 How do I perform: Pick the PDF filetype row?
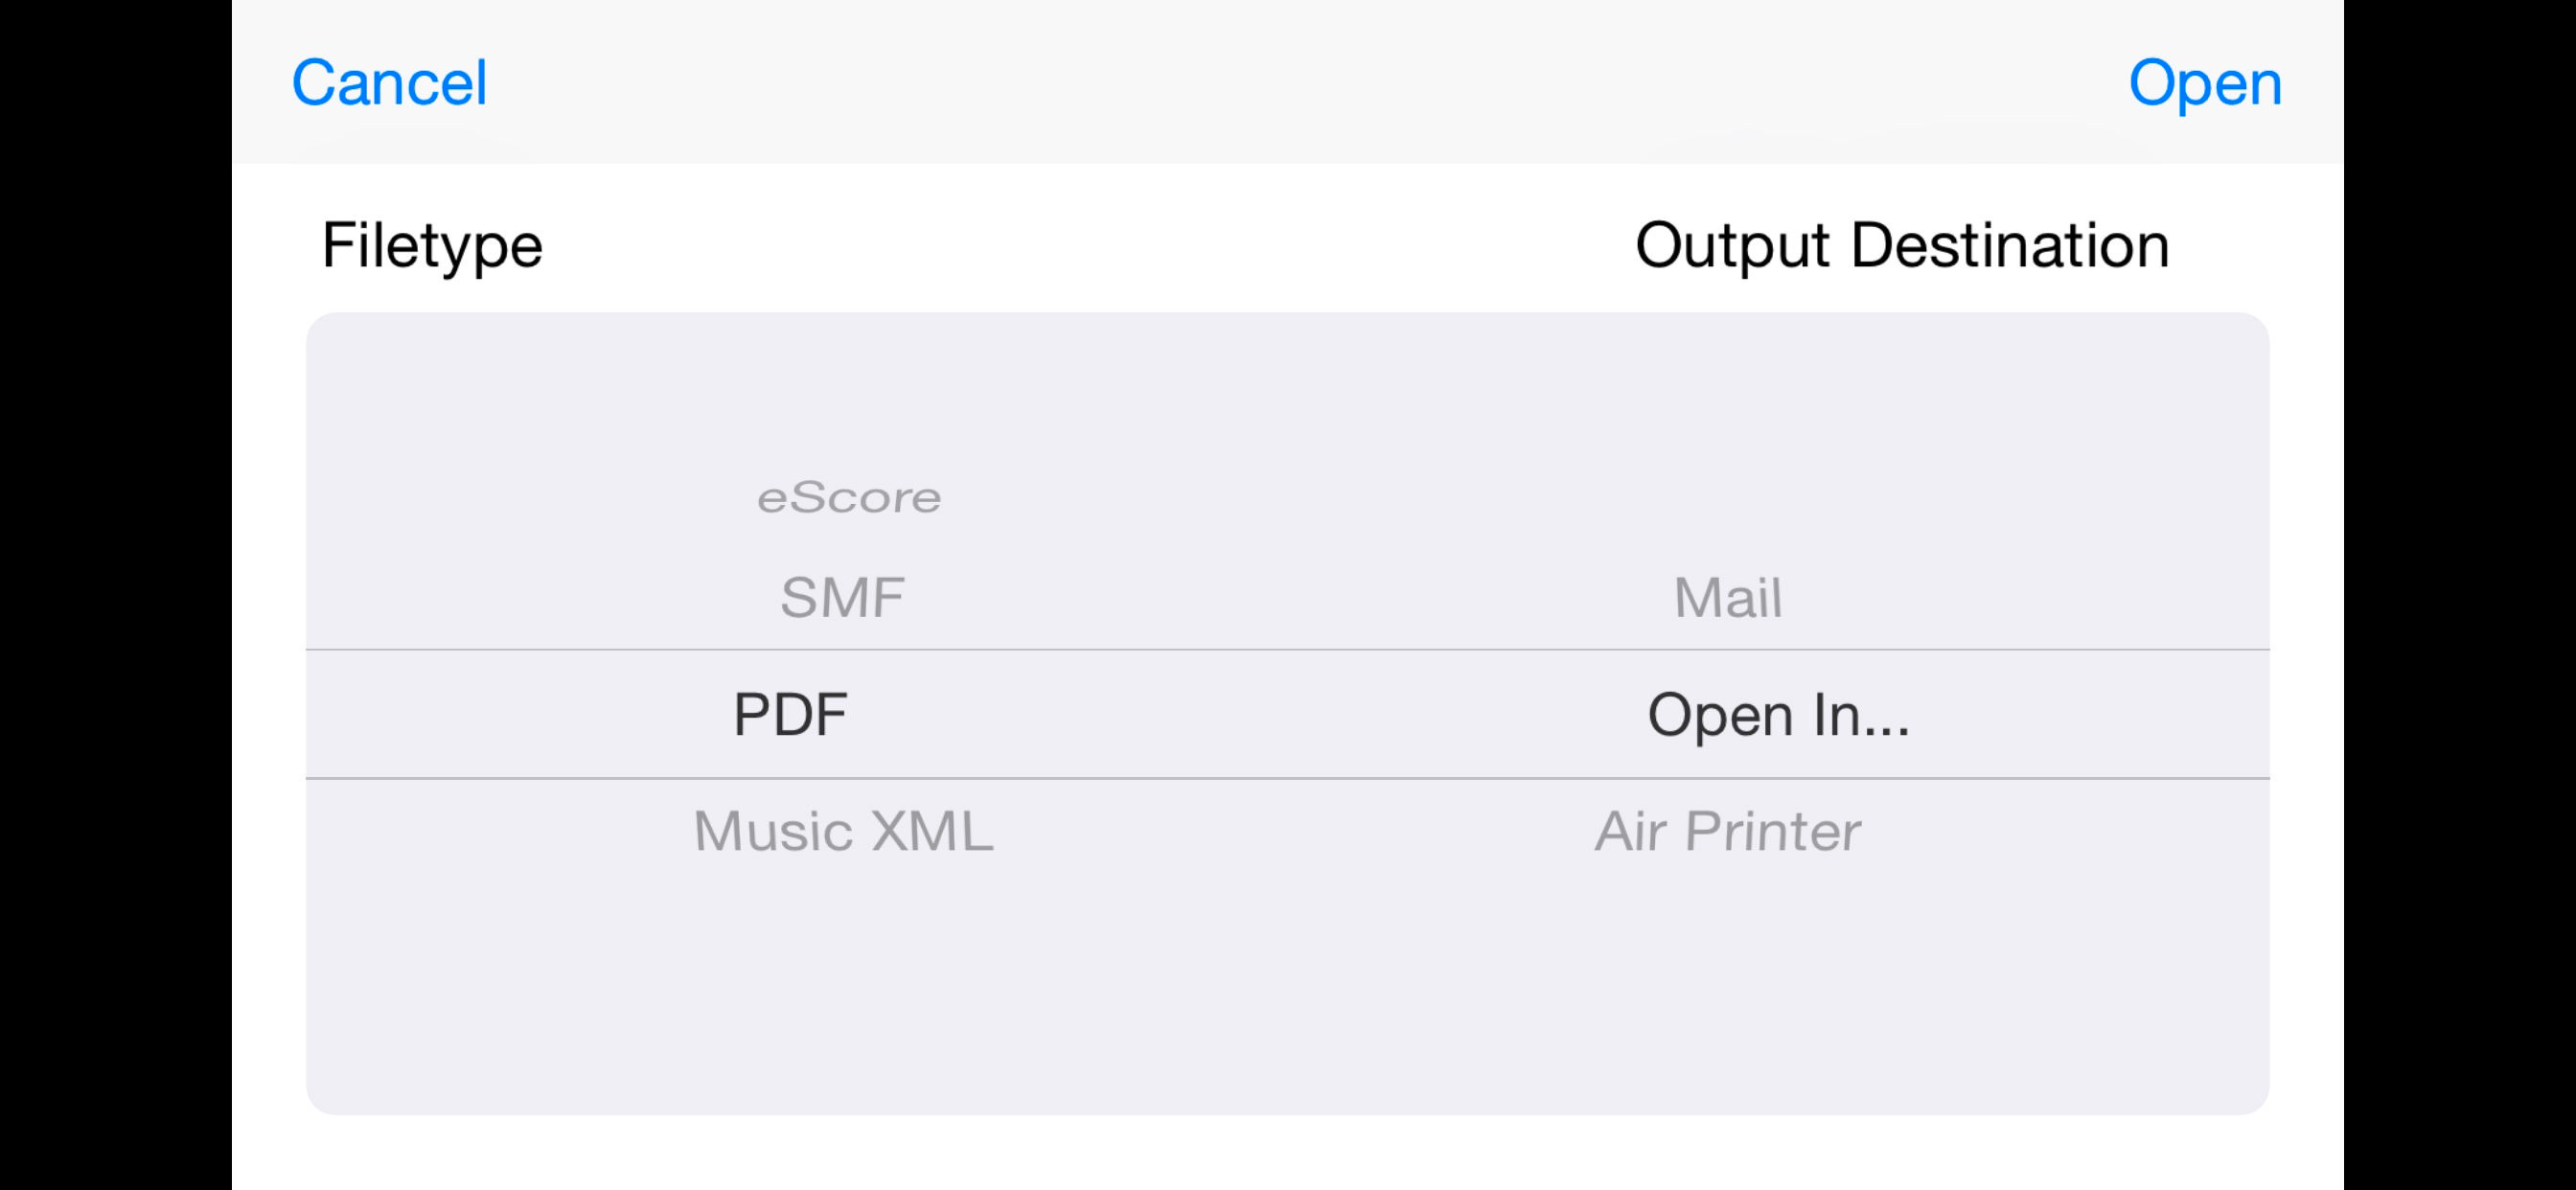(790, 715)
